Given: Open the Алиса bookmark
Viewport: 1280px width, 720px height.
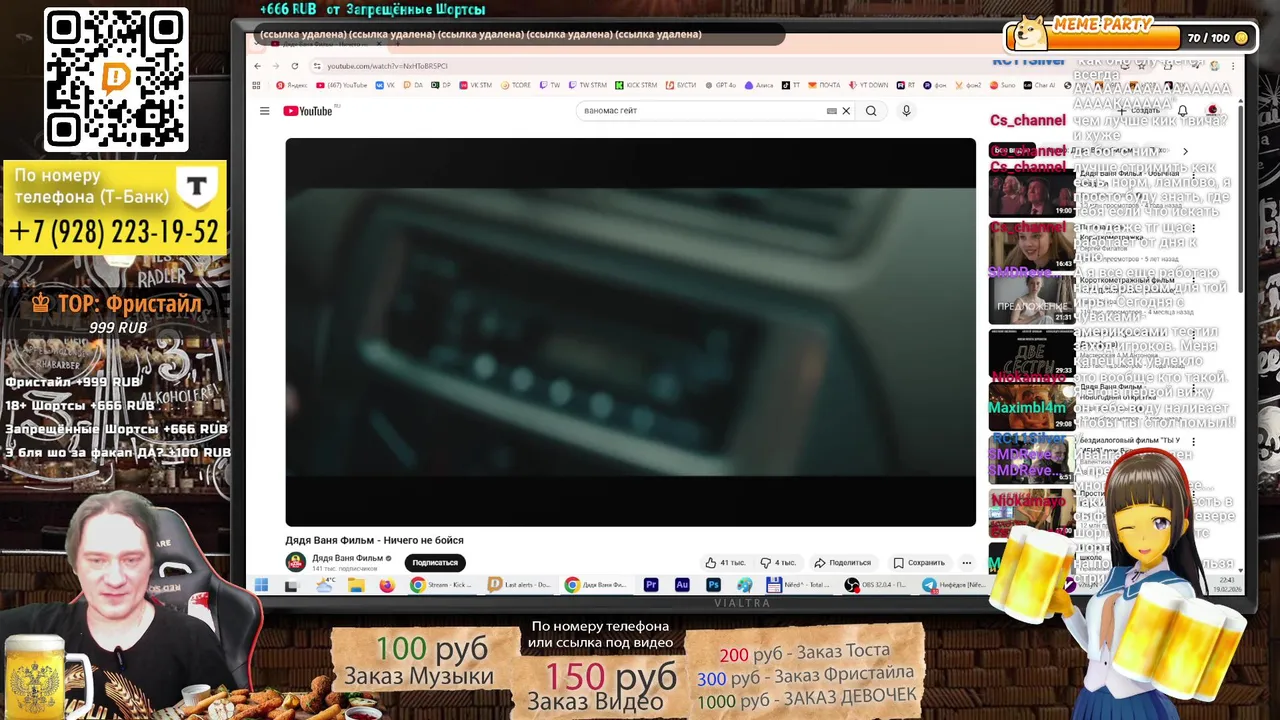Looking at the screenshot, I should [x=760, y=85].
